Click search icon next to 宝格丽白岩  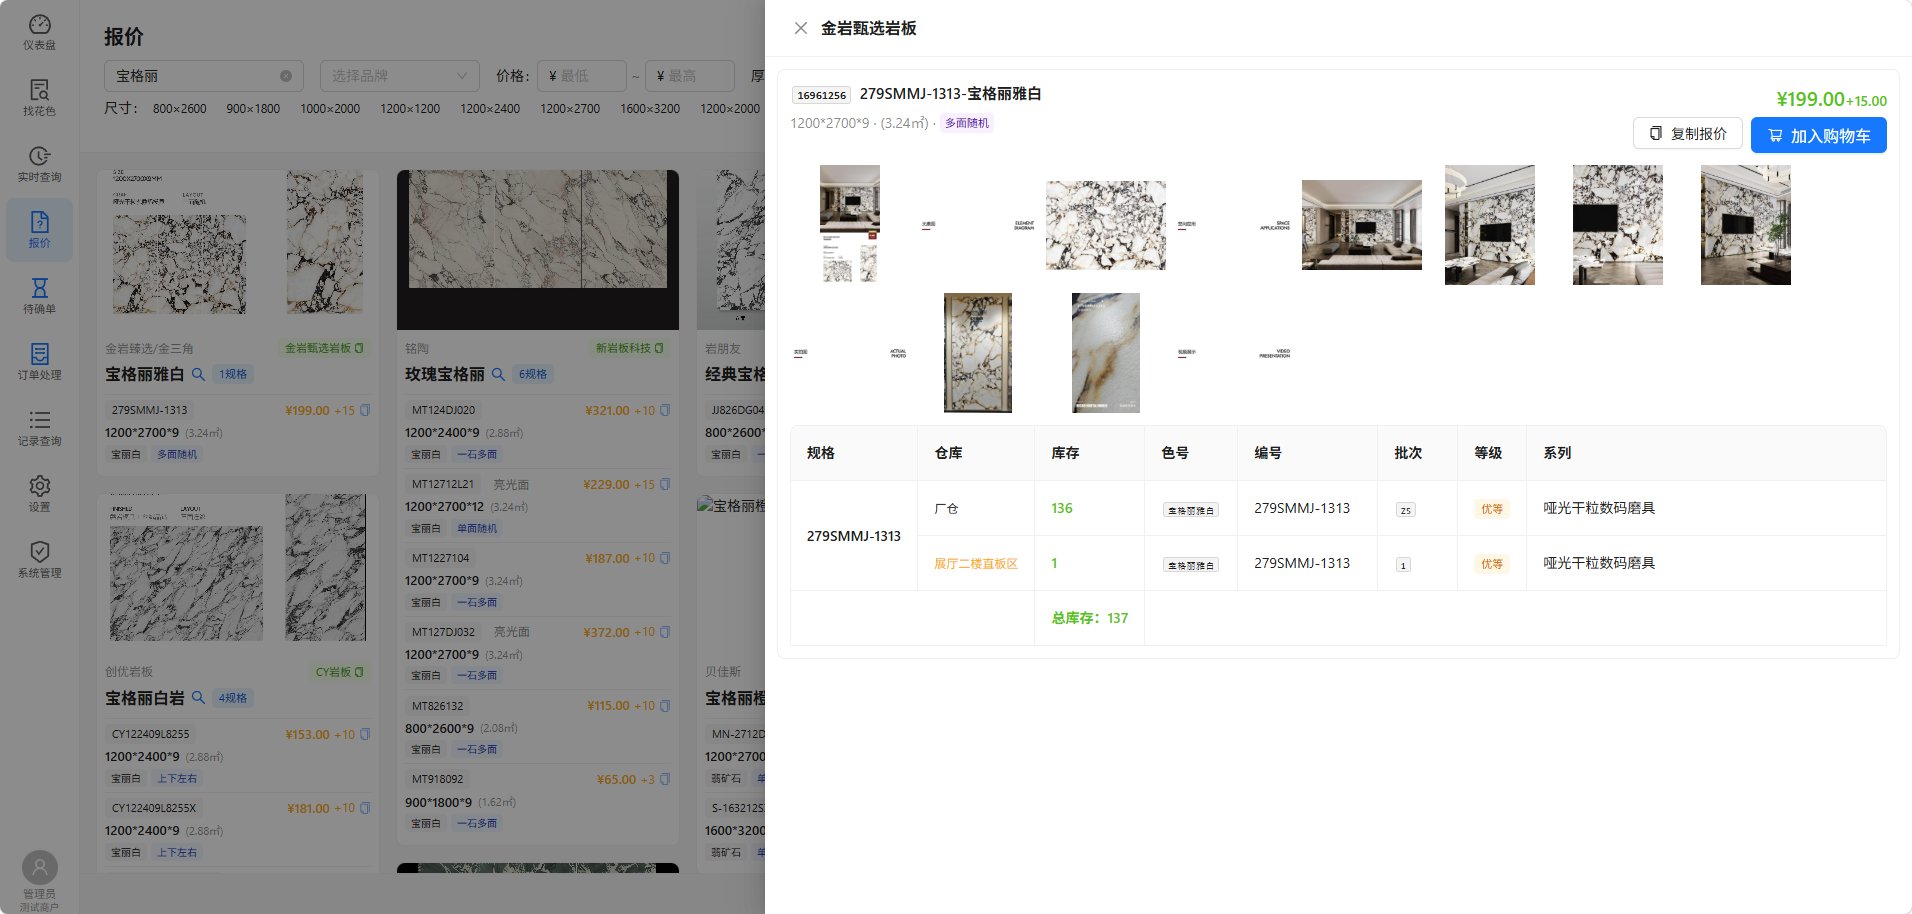(198, 698)
